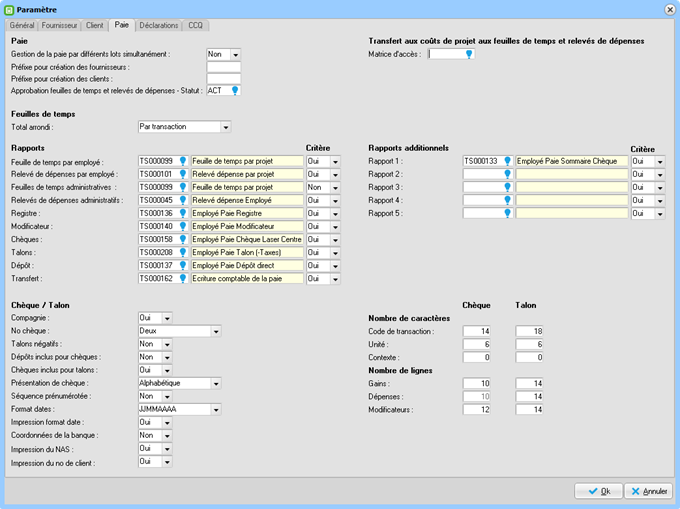This screenshot has width=680, height=509.
Task: Click Talon Contexte field 0
Action: 529,357
